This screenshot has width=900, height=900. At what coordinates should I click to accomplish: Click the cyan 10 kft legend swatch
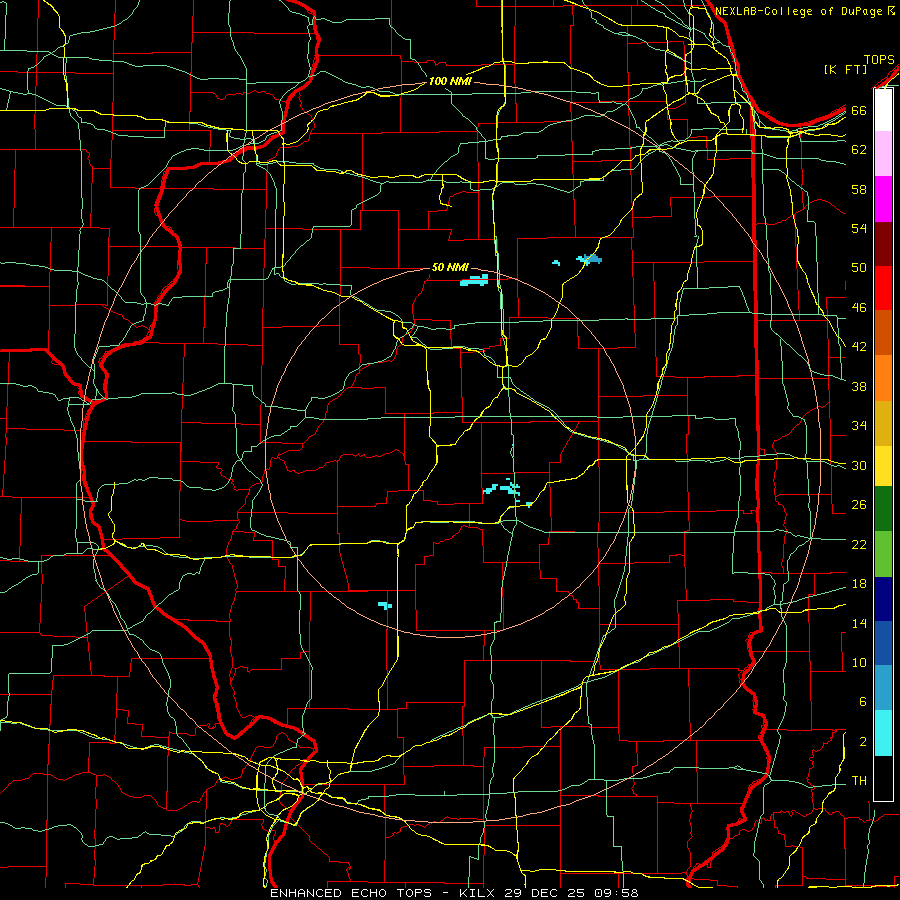883,733
